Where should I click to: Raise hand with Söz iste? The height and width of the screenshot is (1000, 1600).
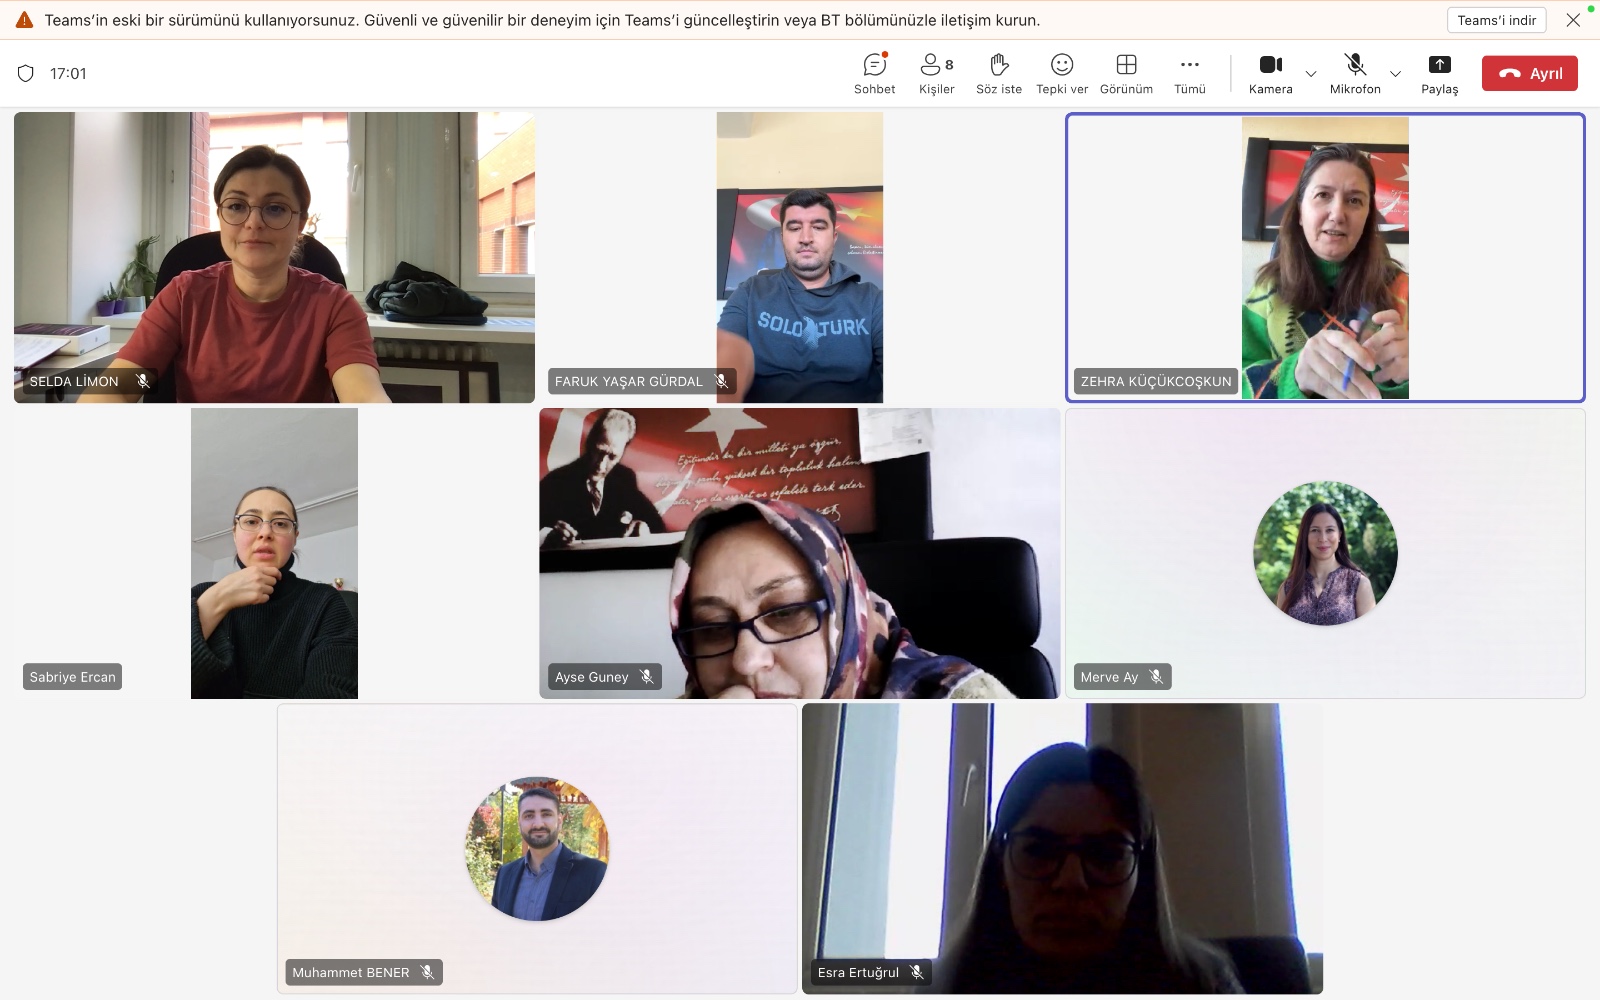pos(998,73)
